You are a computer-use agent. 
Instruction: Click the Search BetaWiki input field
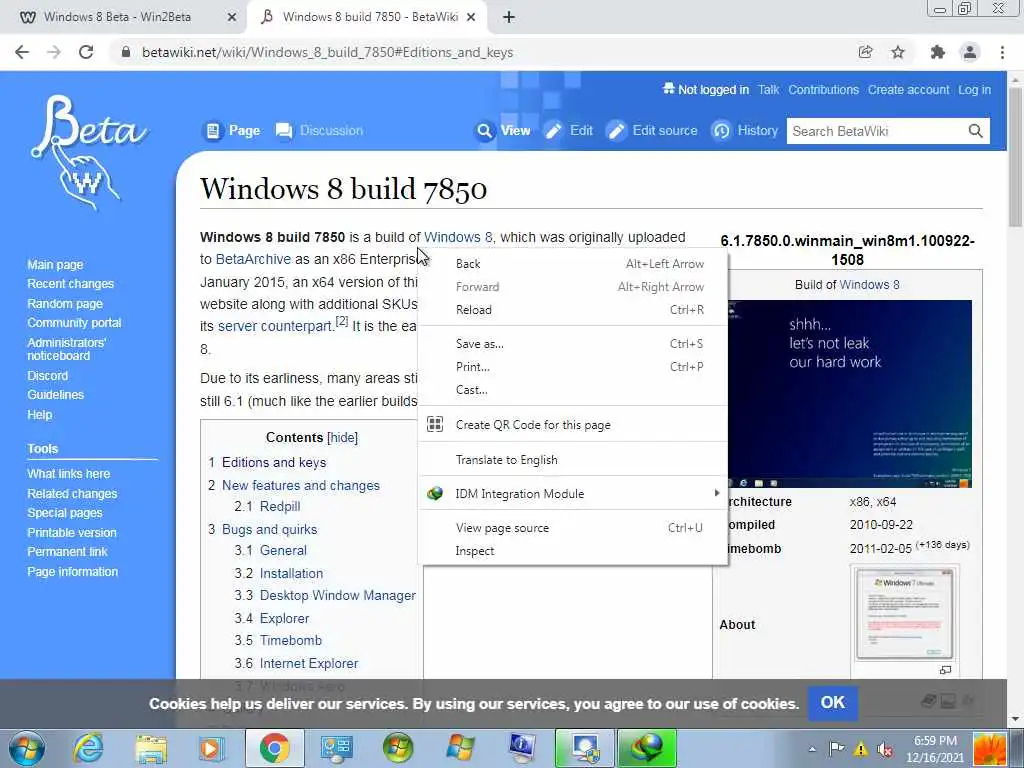877,131
